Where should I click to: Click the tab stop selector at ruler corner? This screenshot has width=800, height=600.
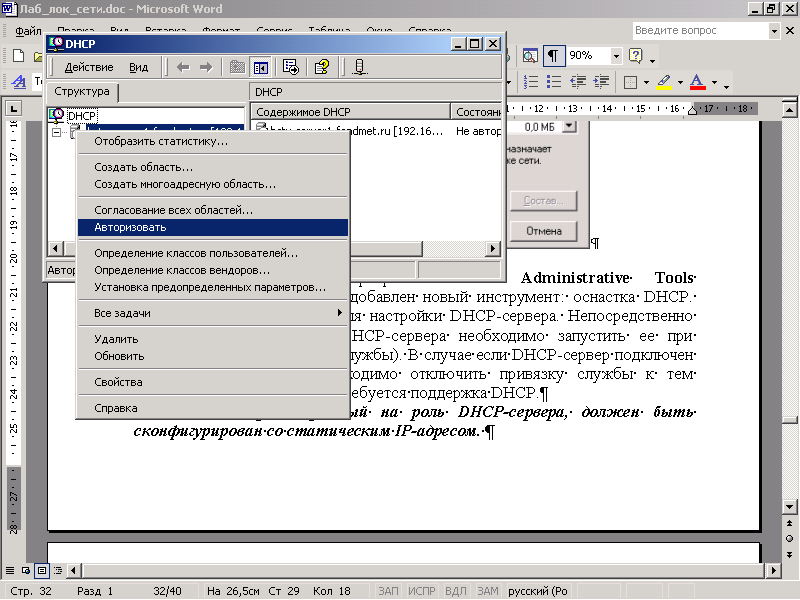13,108
